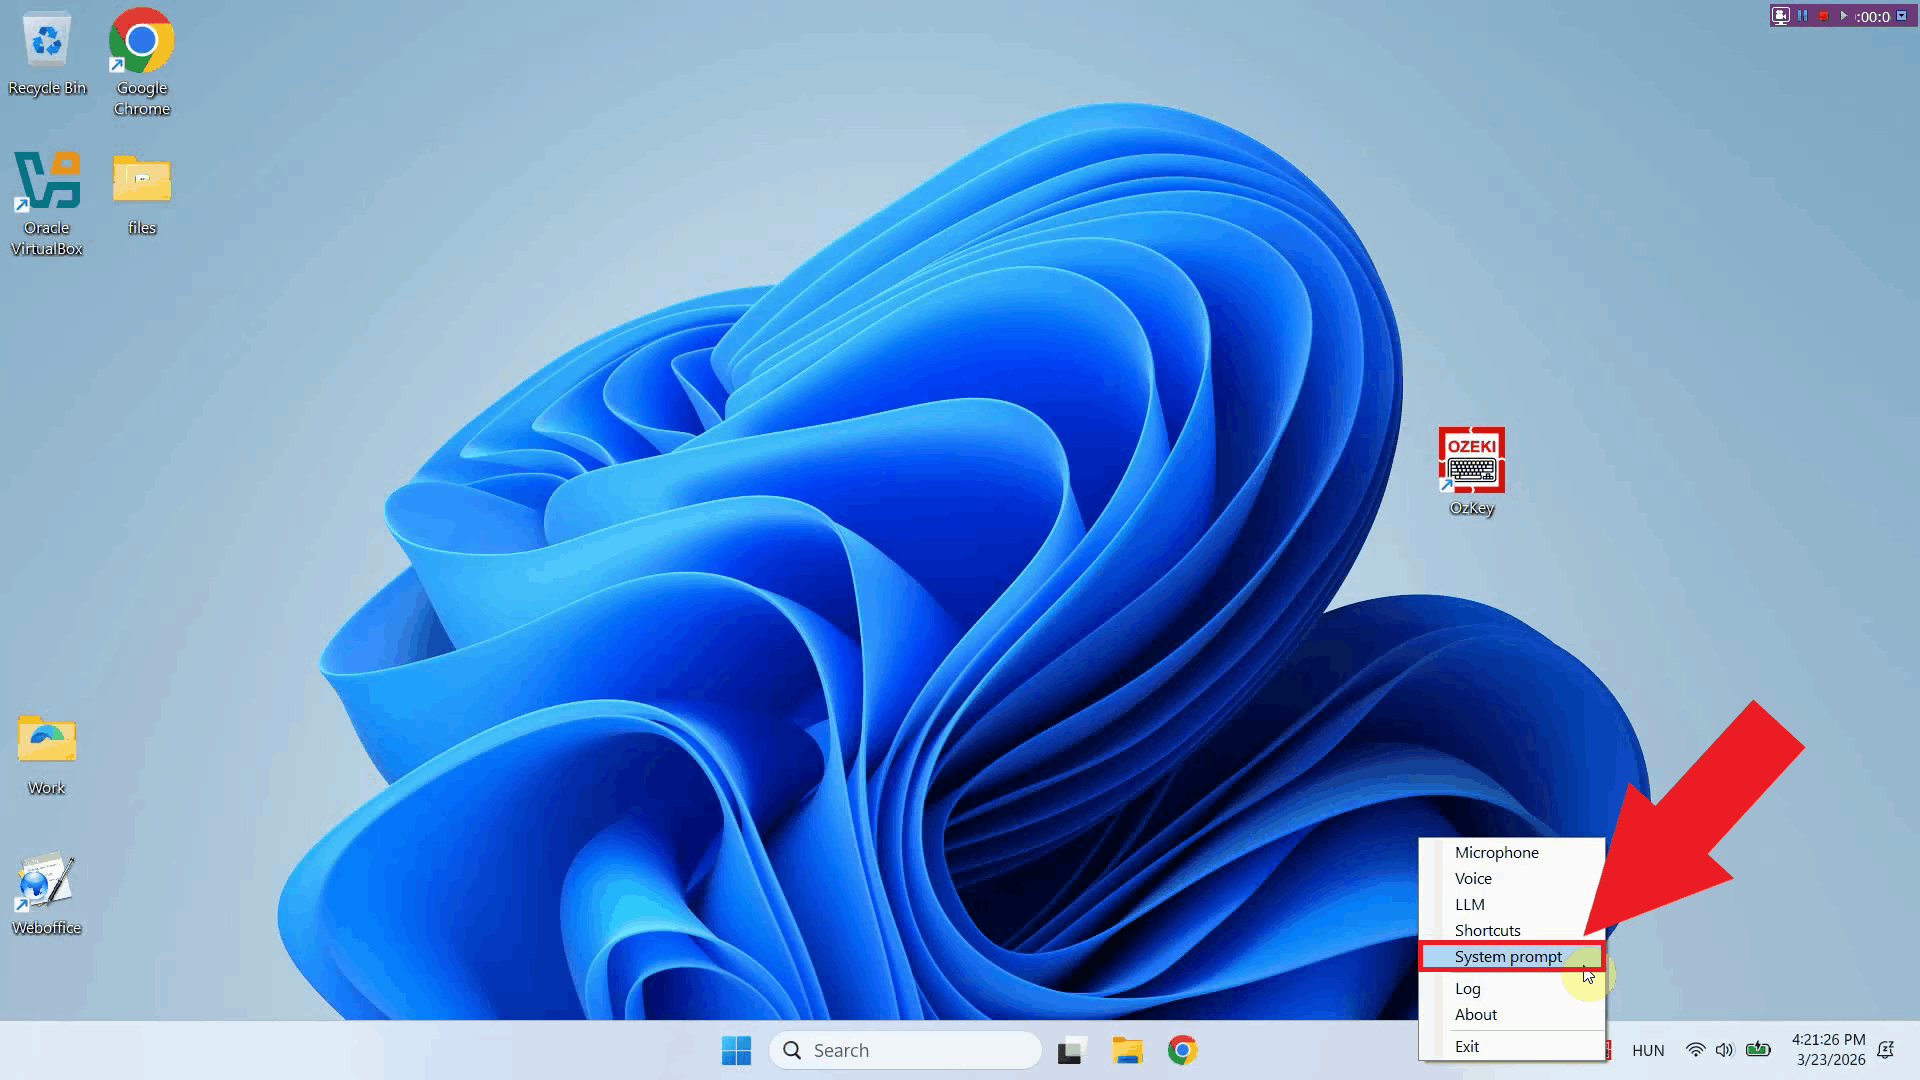This screenshot has width=1920, height=1080.
Task: Click the taskbar Search field
Action: point(905,1050)
